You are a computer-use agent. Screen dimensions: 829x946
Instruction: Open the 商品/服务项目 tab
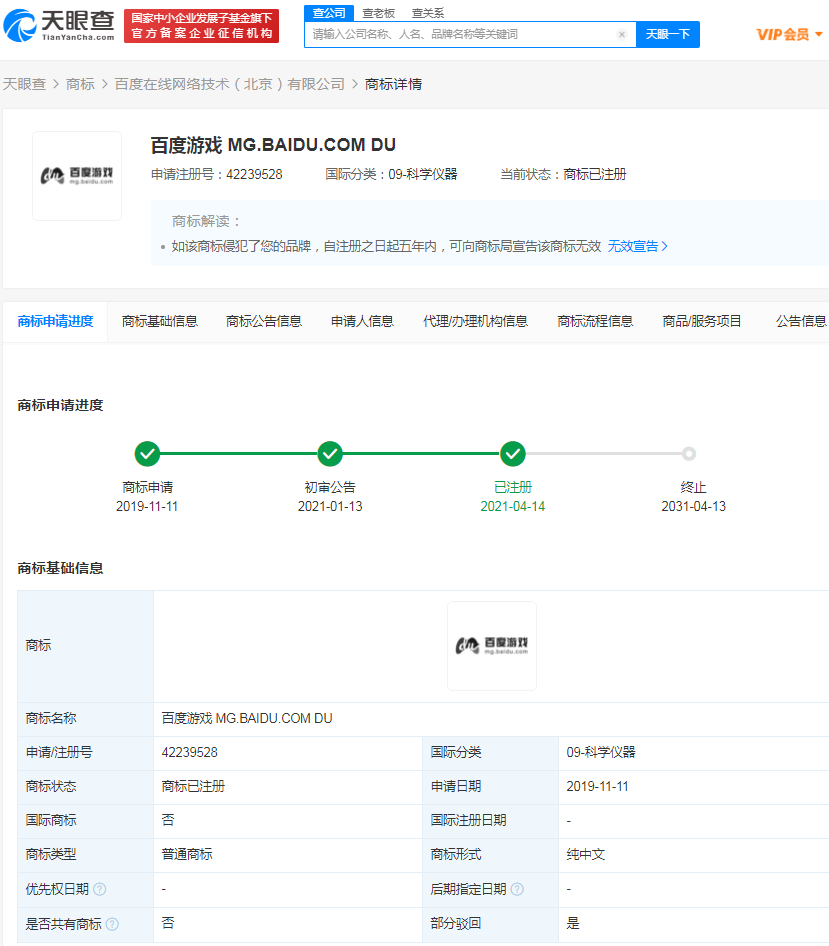(x=702, y=321)
